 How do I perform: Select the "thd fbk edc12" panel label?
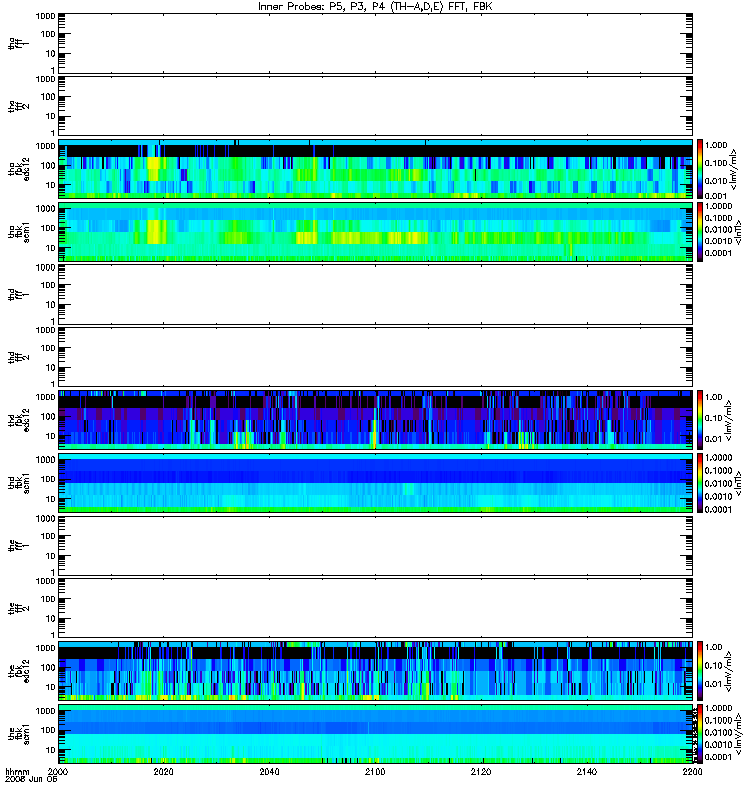(x=18, y=420)
